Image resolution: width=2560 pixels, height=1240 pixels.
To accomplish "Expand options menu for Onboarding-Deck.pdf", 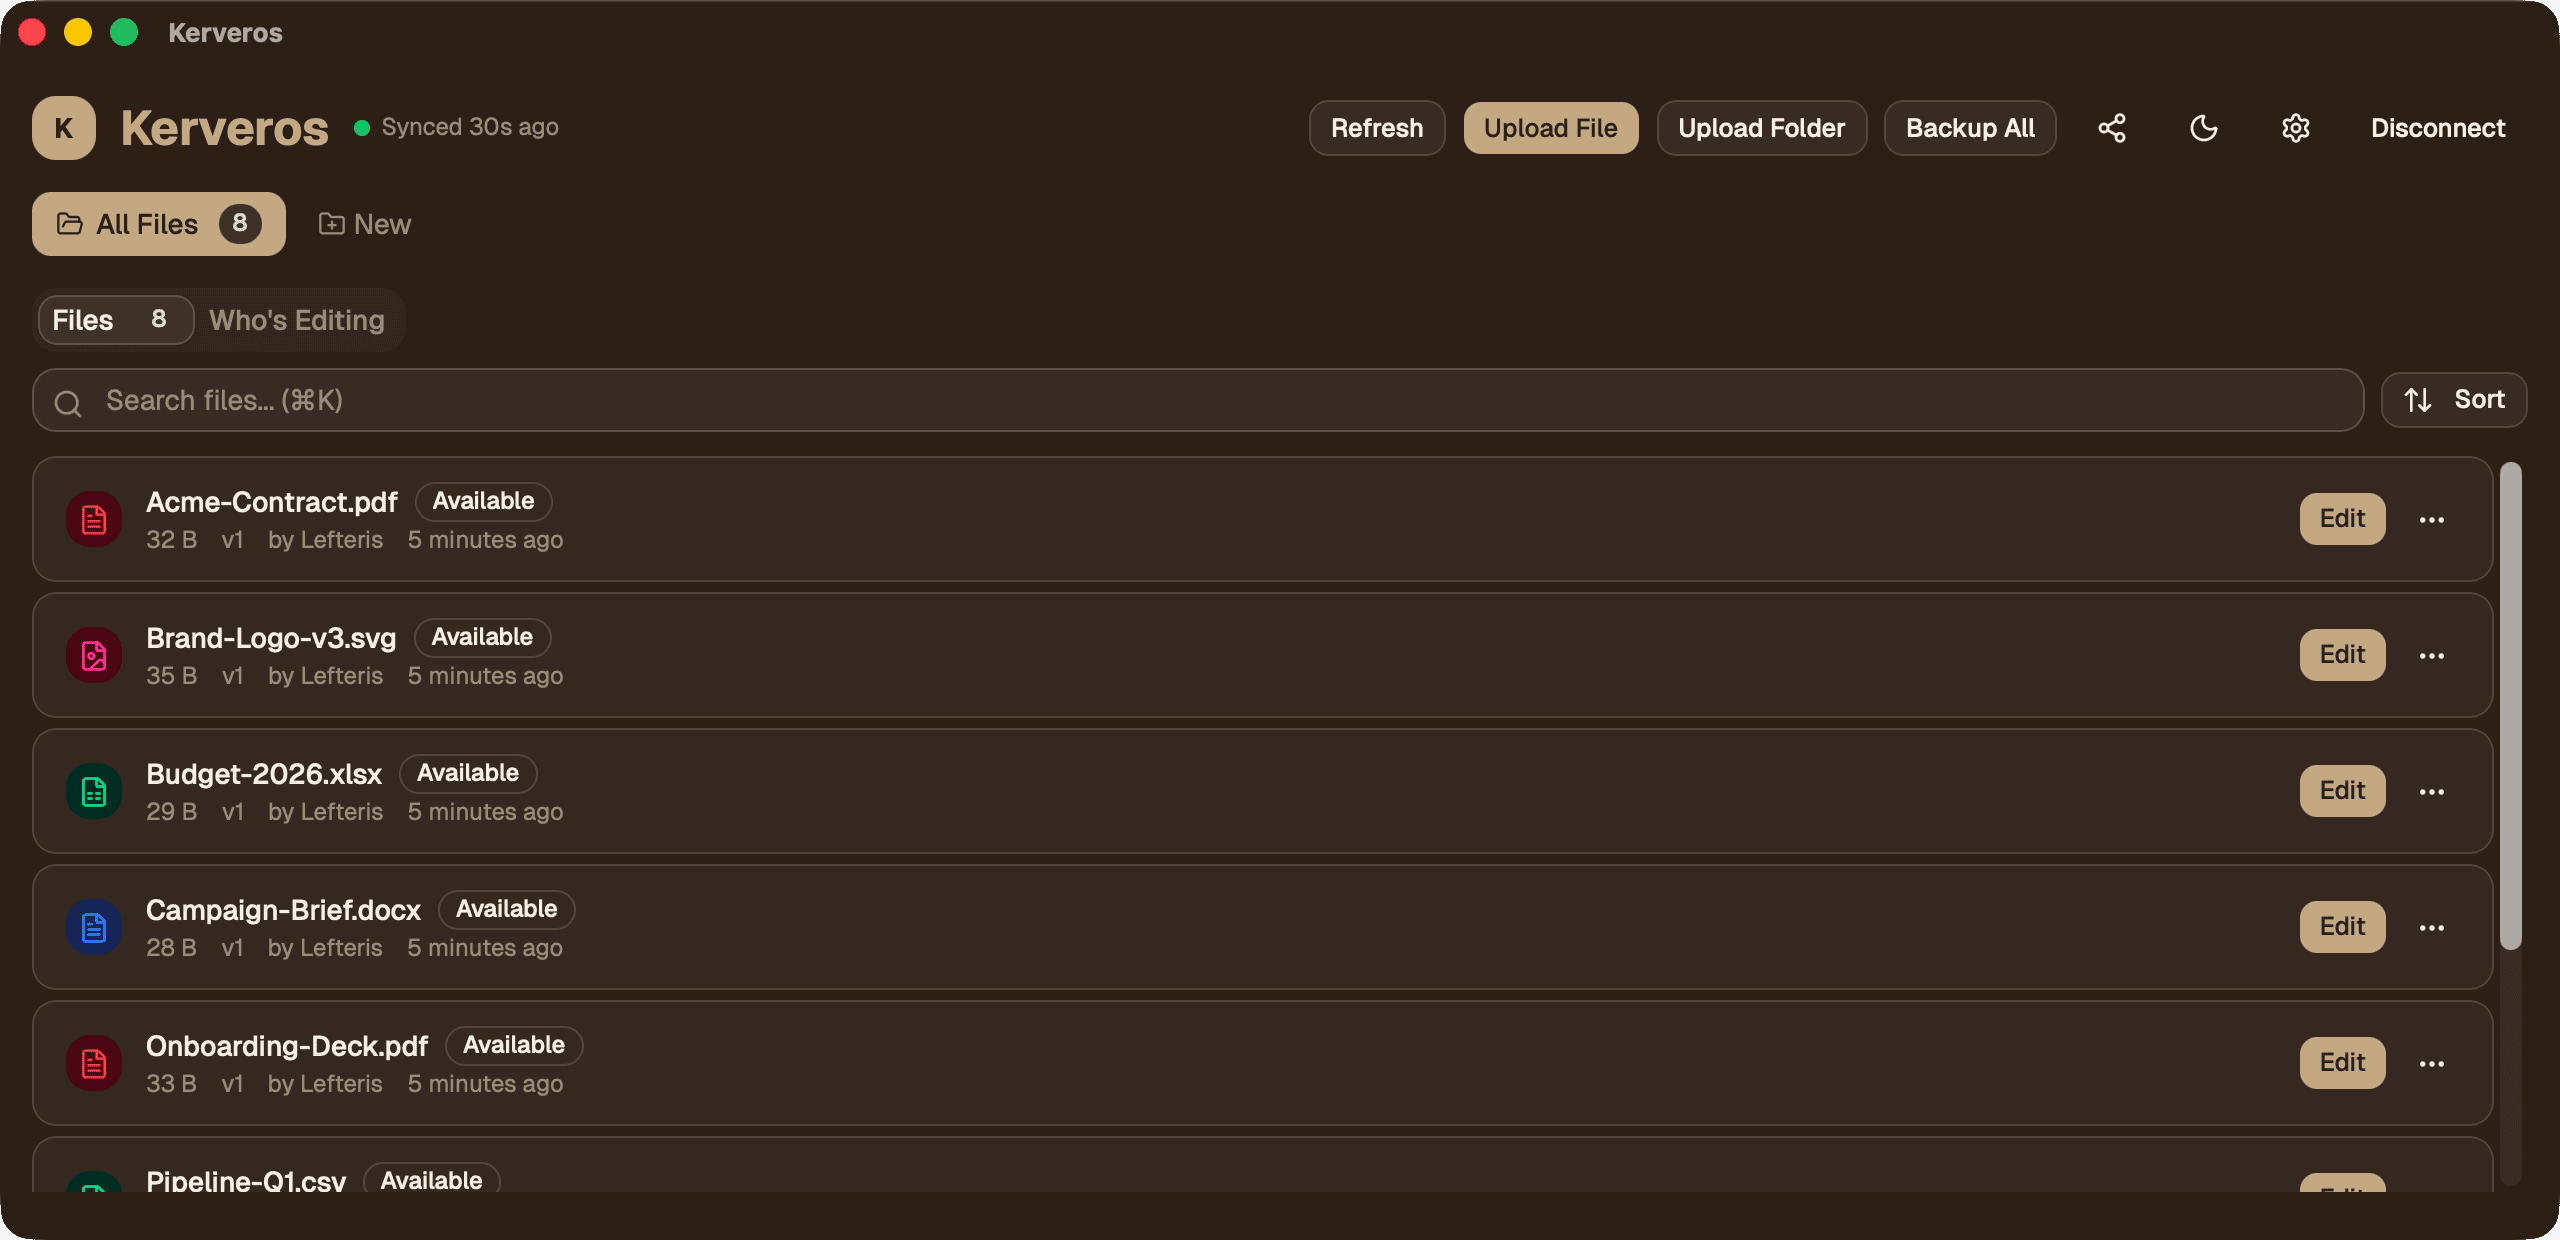I will point(2432,1063).
